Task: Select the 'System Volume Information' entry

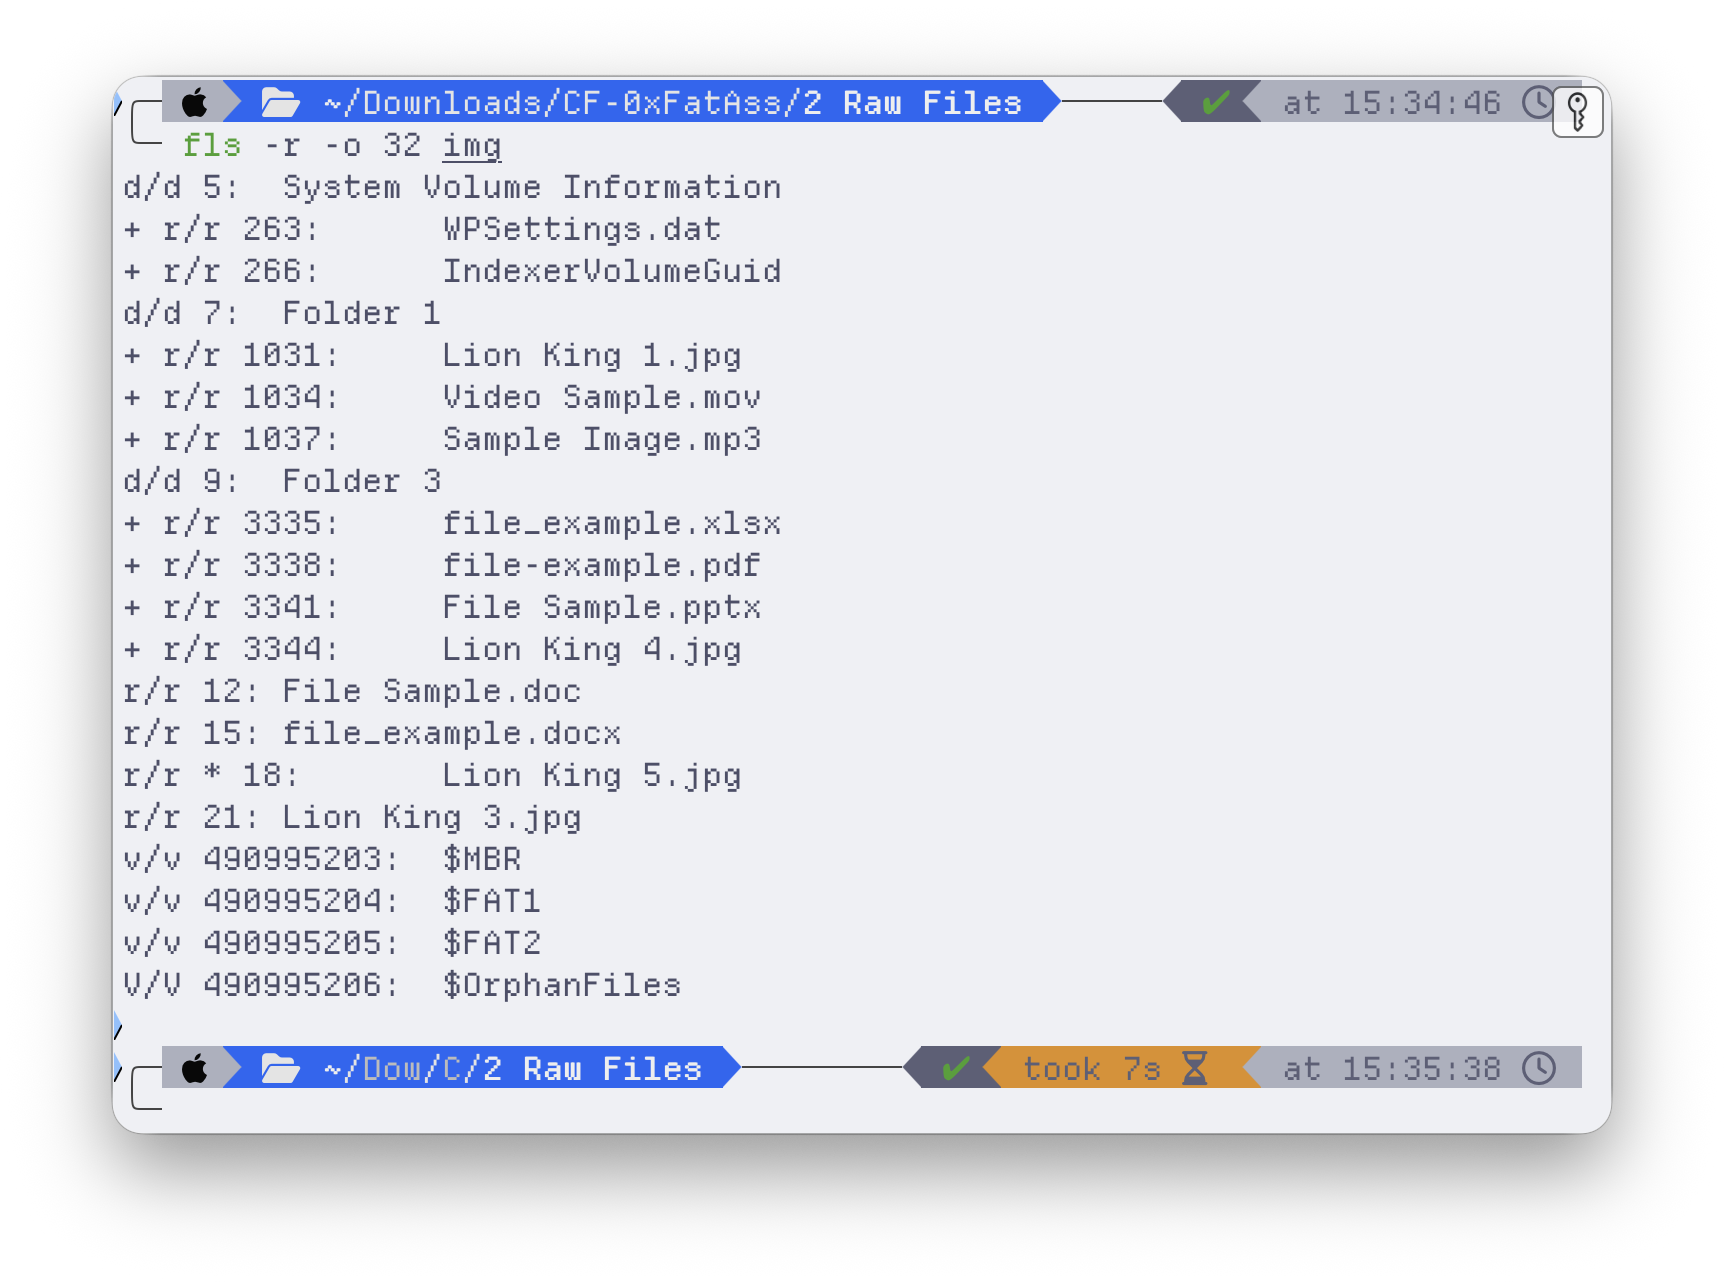Action: click(531, 187)
